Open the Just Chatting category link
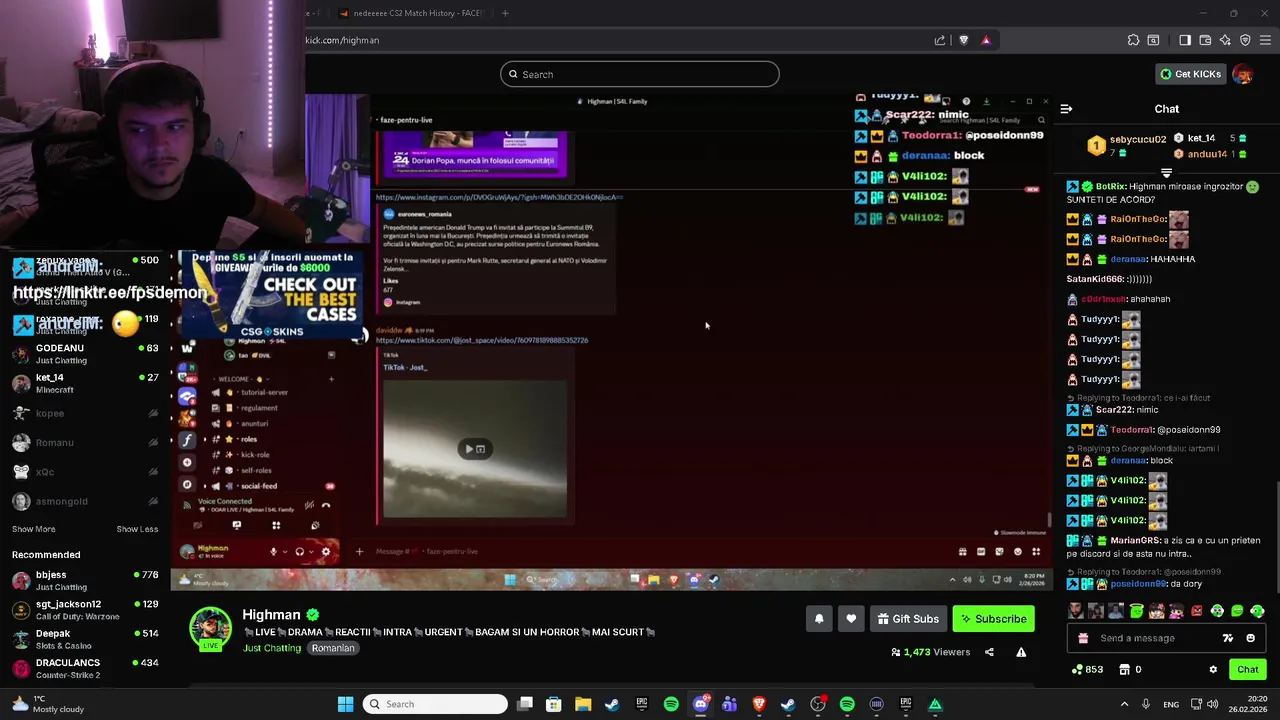This screenshot has height=720, width=1280. (272, 648)
